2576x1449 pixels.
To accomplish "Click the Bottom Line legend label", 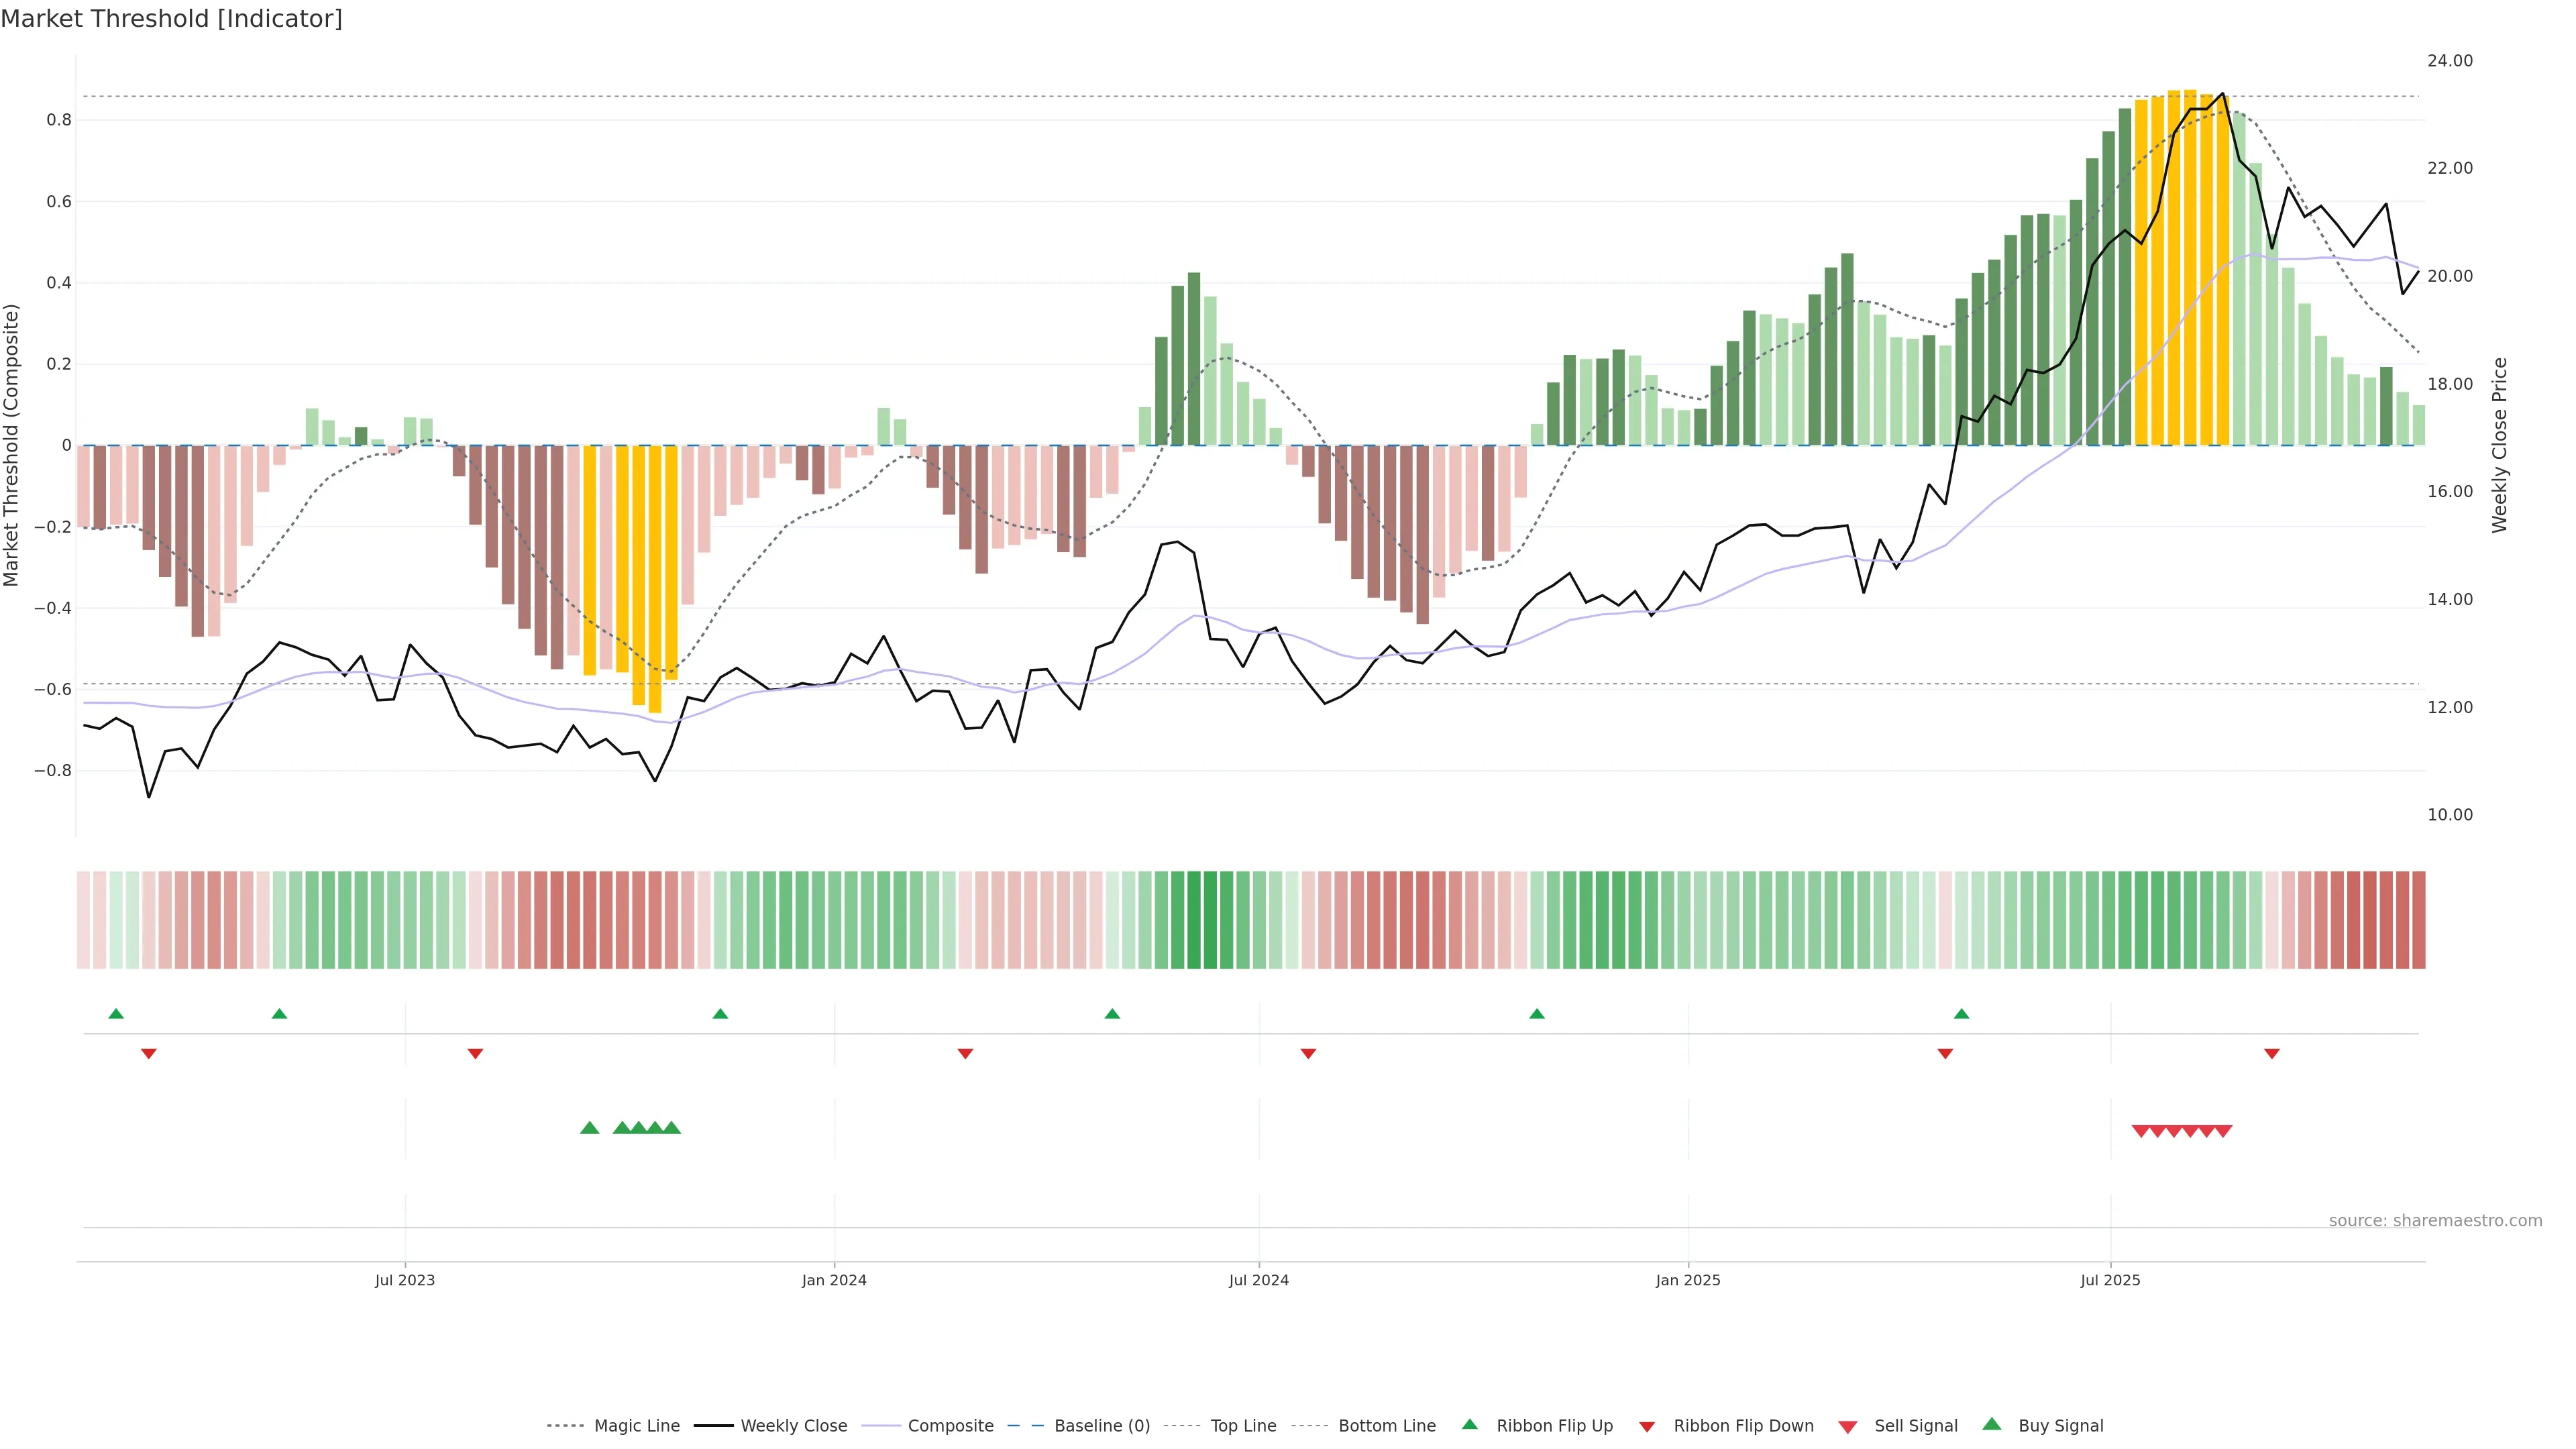I will click(1386, 1425).
